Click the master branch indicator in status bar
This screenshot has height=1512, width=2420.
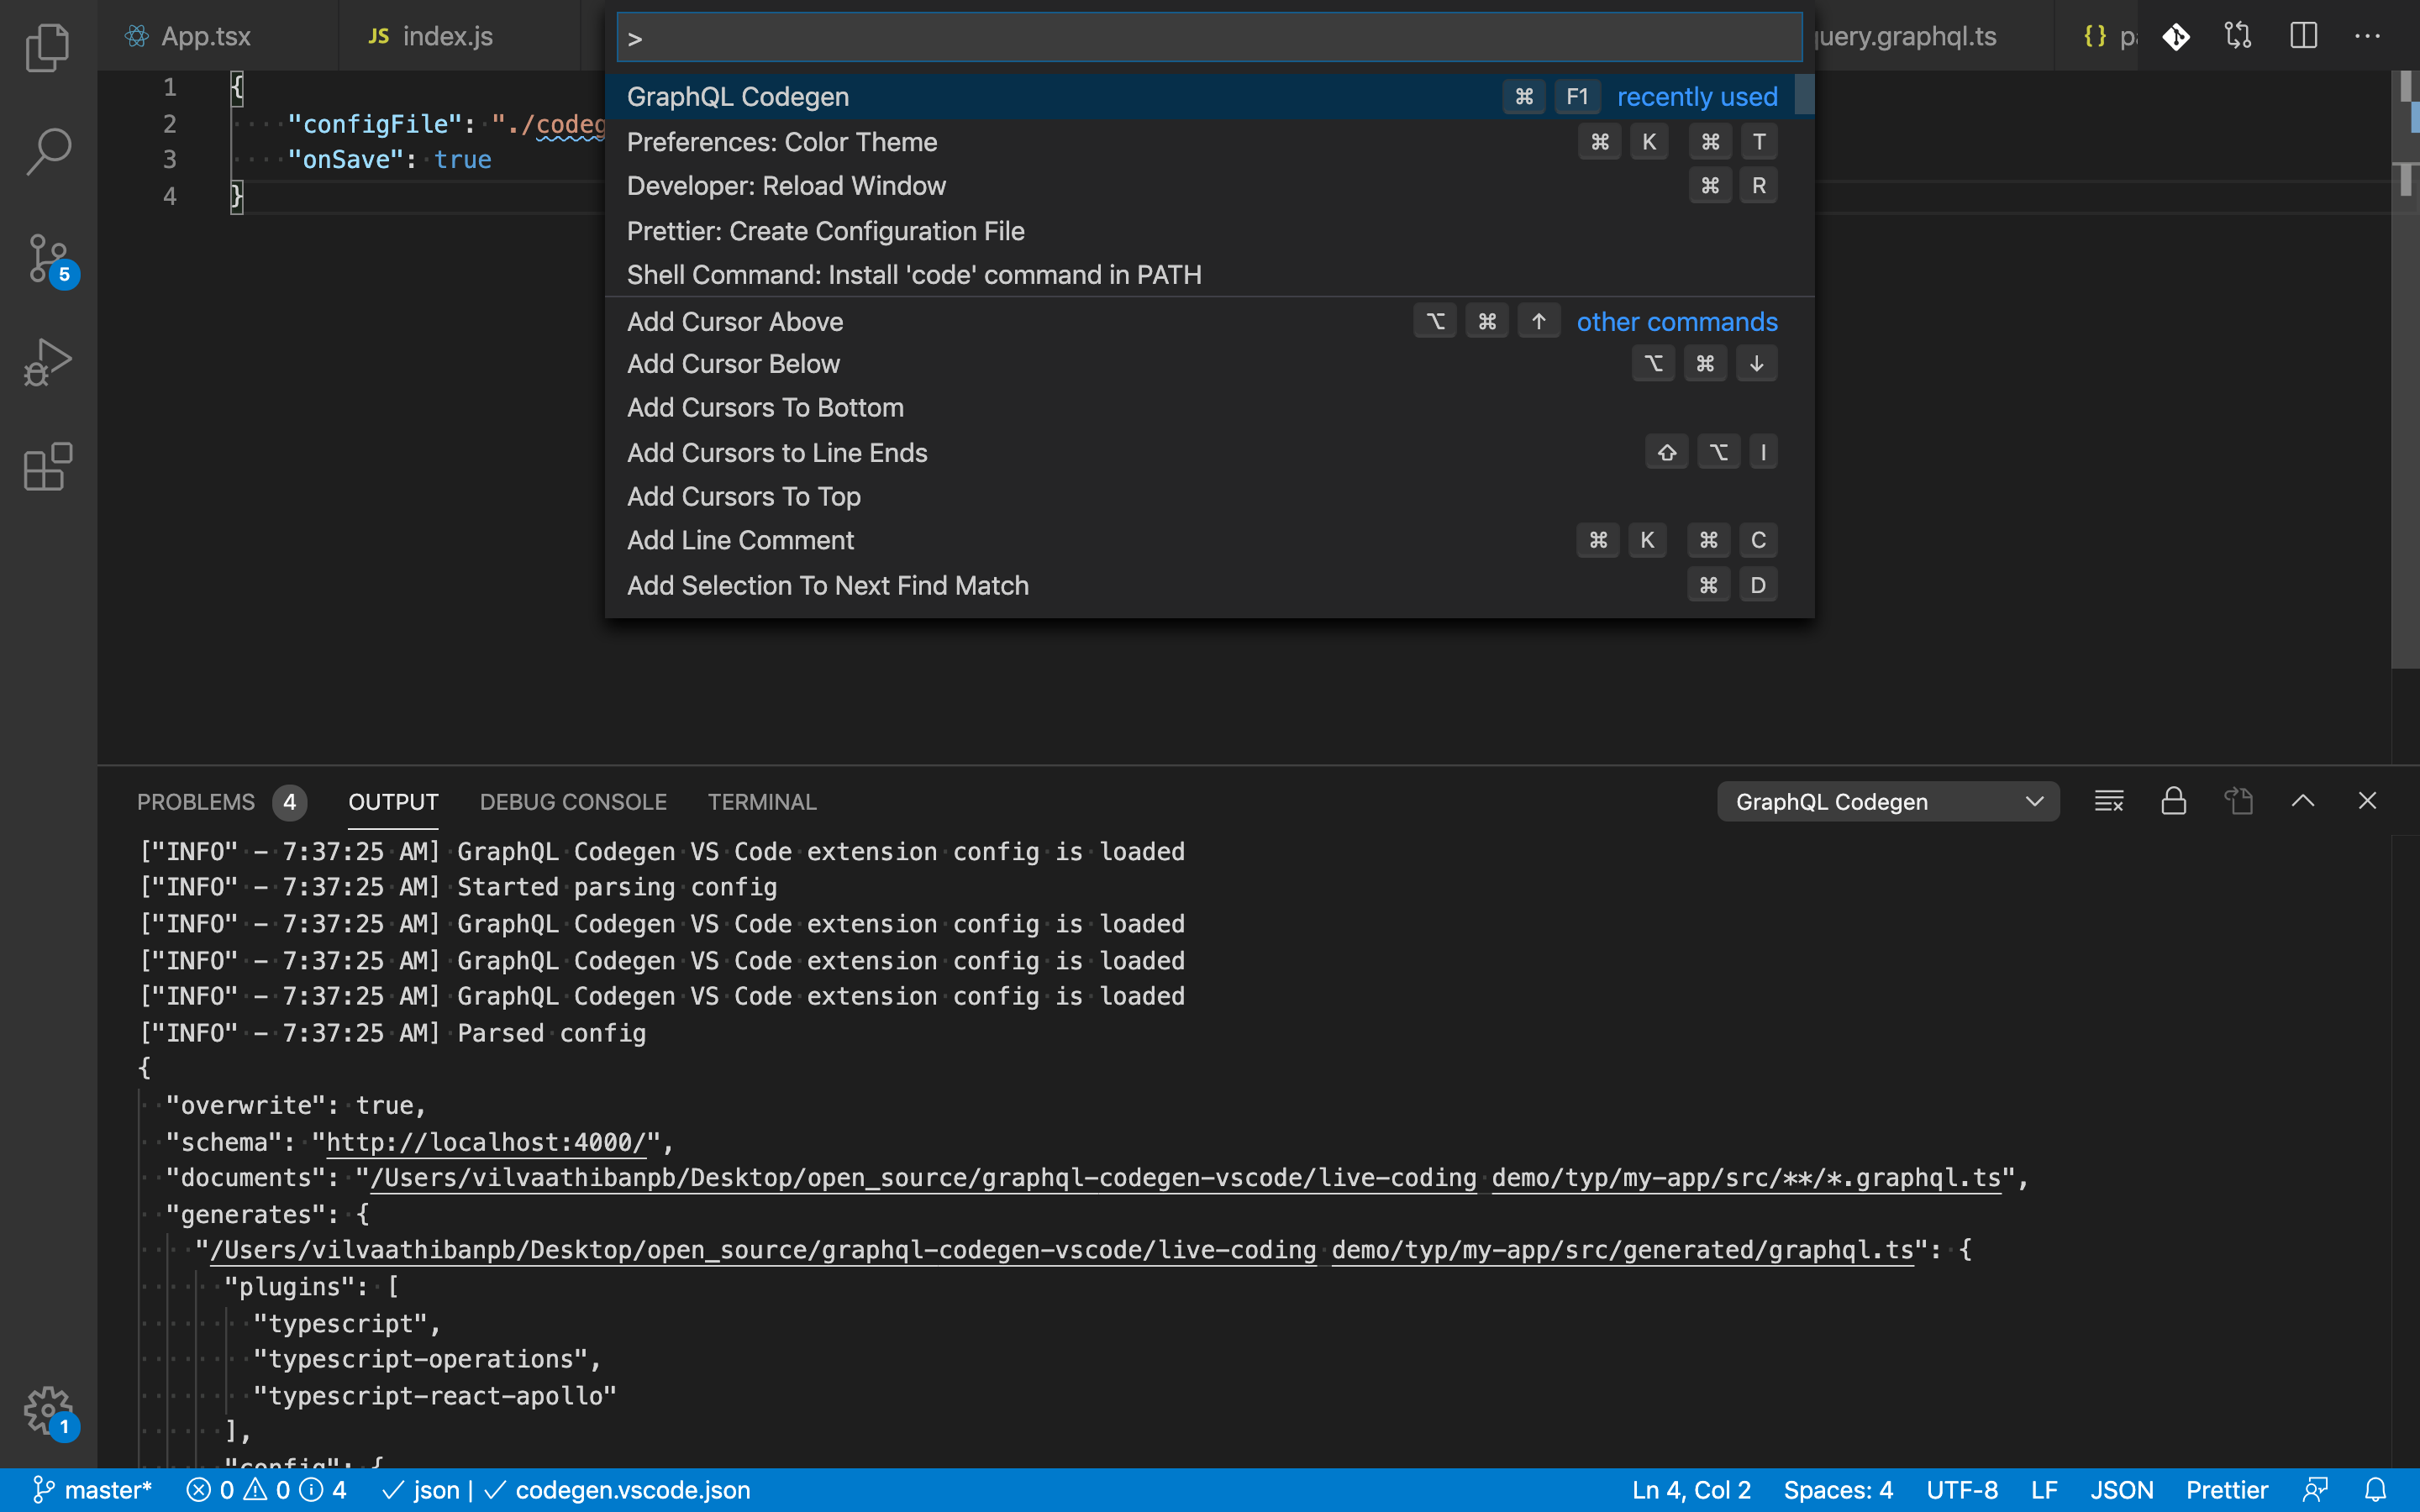pyautogui.click(x=93, y=1489)
